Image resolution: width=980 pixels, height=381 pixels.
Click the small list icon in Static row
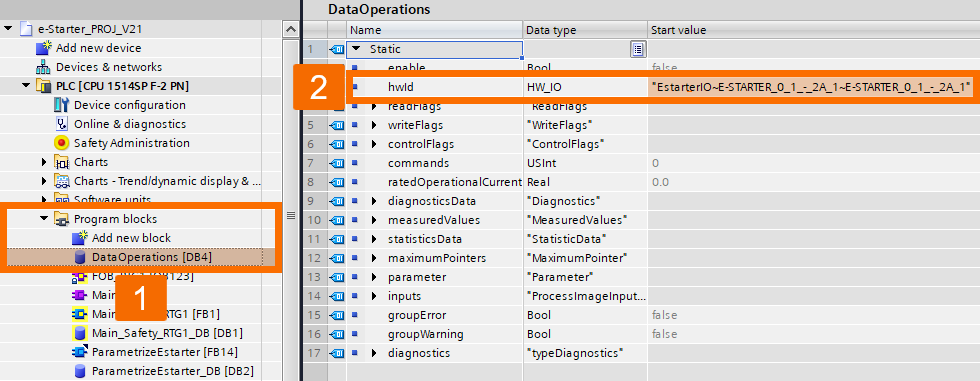click(638, 49)
